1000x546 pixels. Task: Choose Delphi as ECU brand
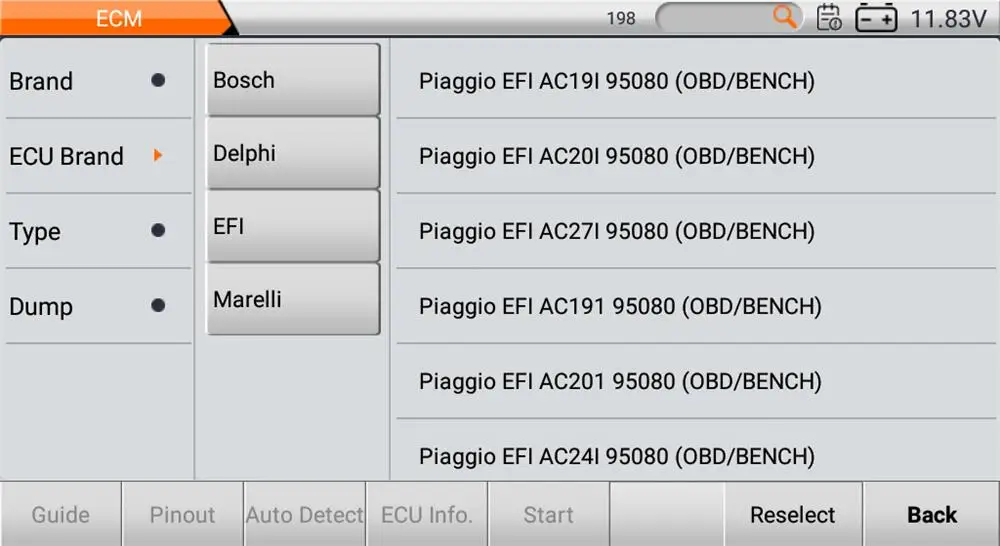(293, 154)
